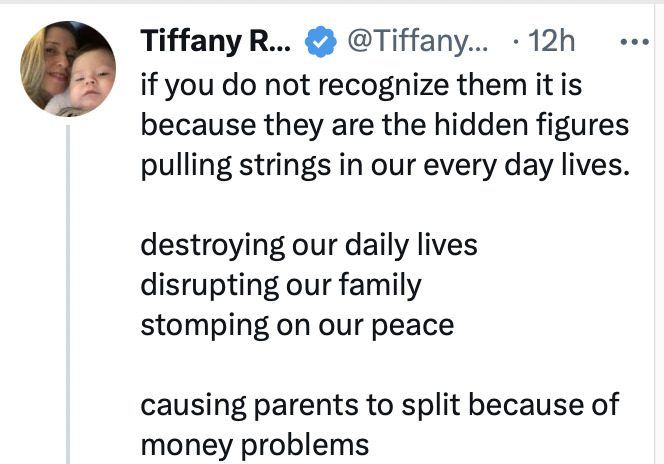
Task: Select the line 'stomping on our peace'
Action: pos(297,325)
